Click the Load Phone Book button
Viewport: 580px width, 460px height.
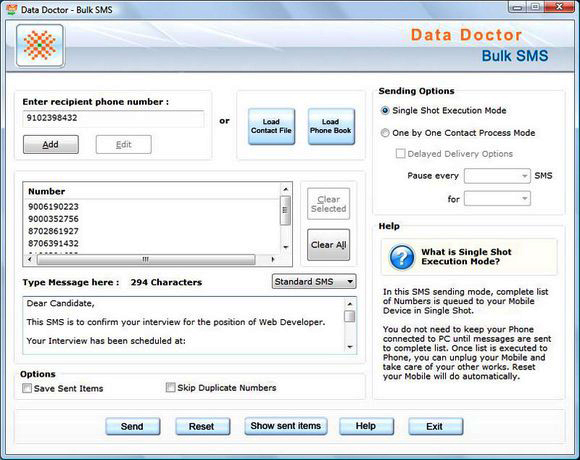(x=331, y=126)
